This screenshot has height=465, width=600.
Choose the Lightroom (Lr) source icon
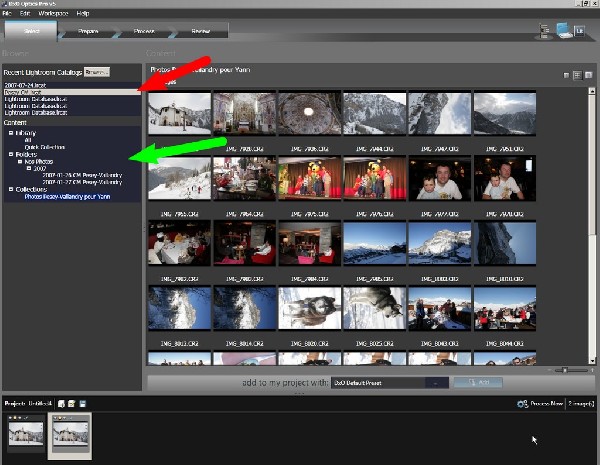(579, 31)
